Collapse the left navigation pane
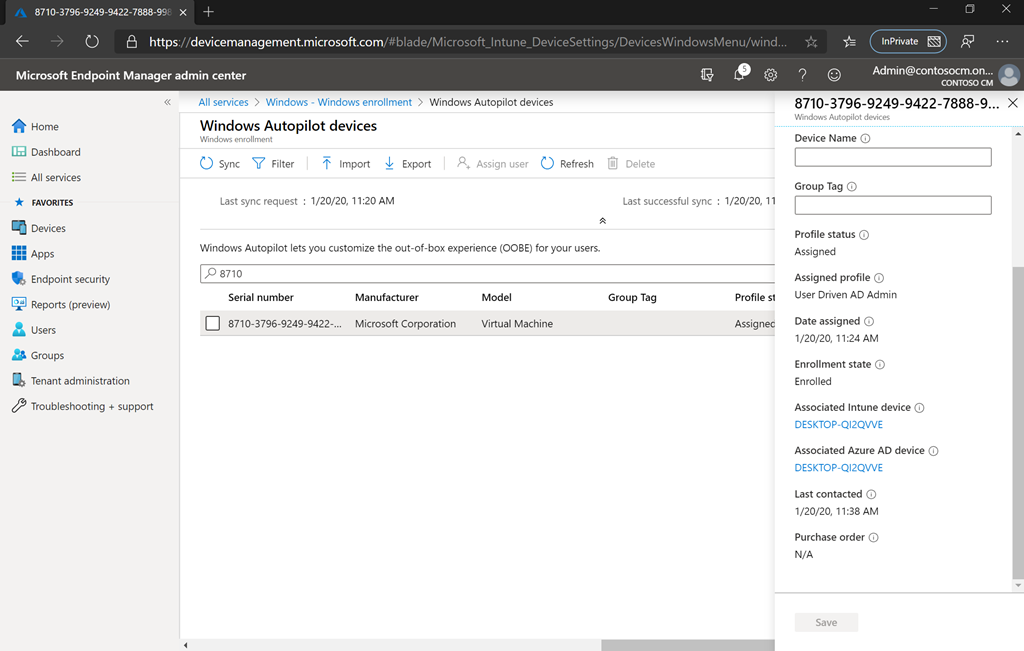1024x651 pixels. tap(167, 101)
